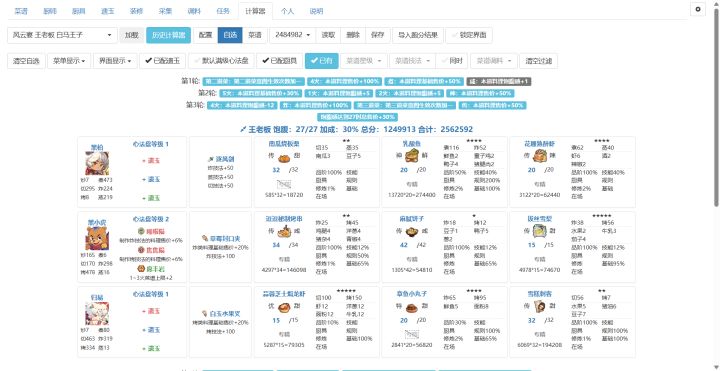The image size is (720, 371).
Task: Toggle the 同时 checkbox
Action: tap(453, 61)
